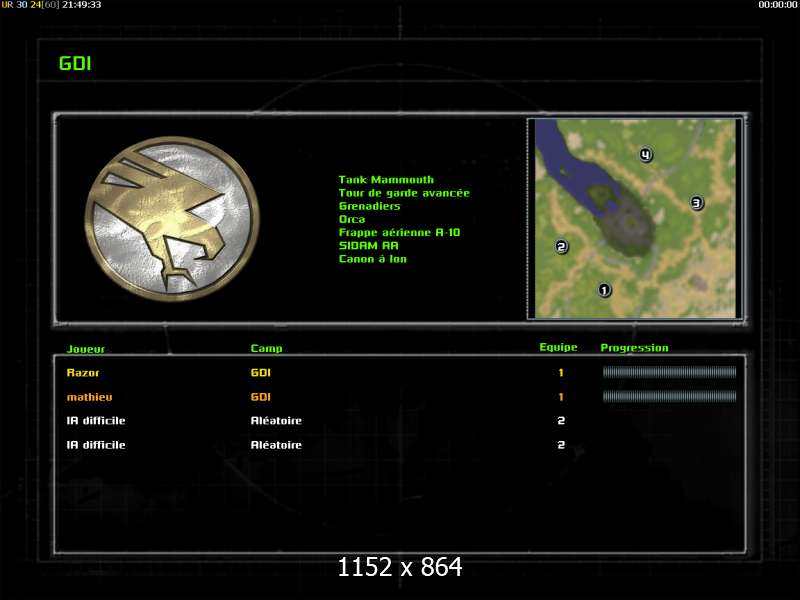Click the GDI title heading
800x600 pixels.
tap(75, 64)
